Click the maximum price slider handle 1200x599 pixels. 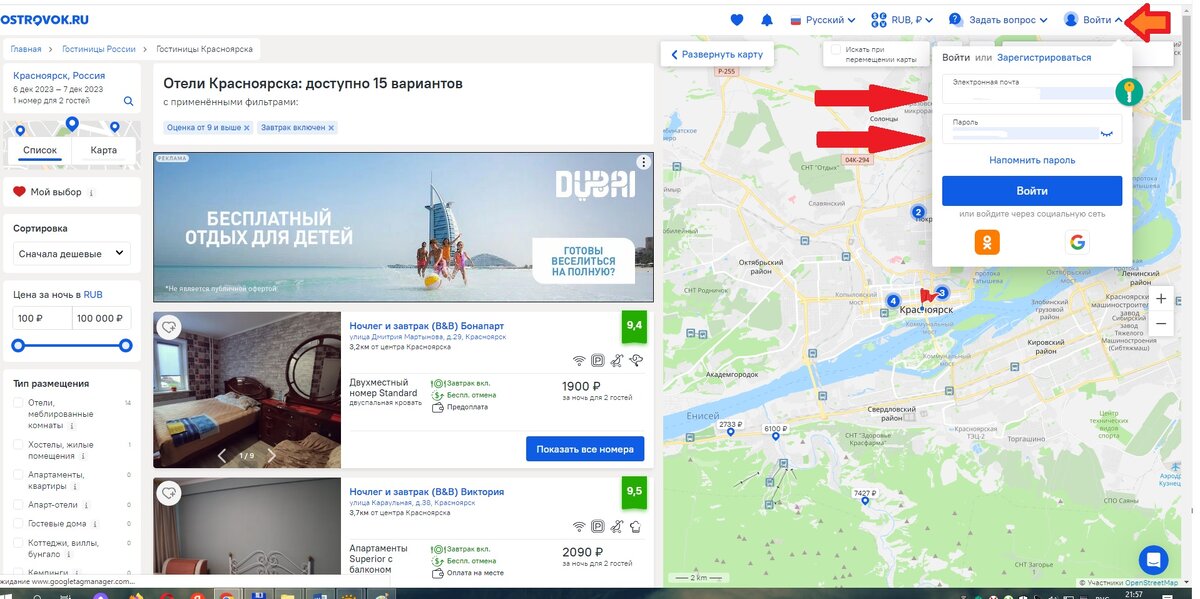point(125,345)
